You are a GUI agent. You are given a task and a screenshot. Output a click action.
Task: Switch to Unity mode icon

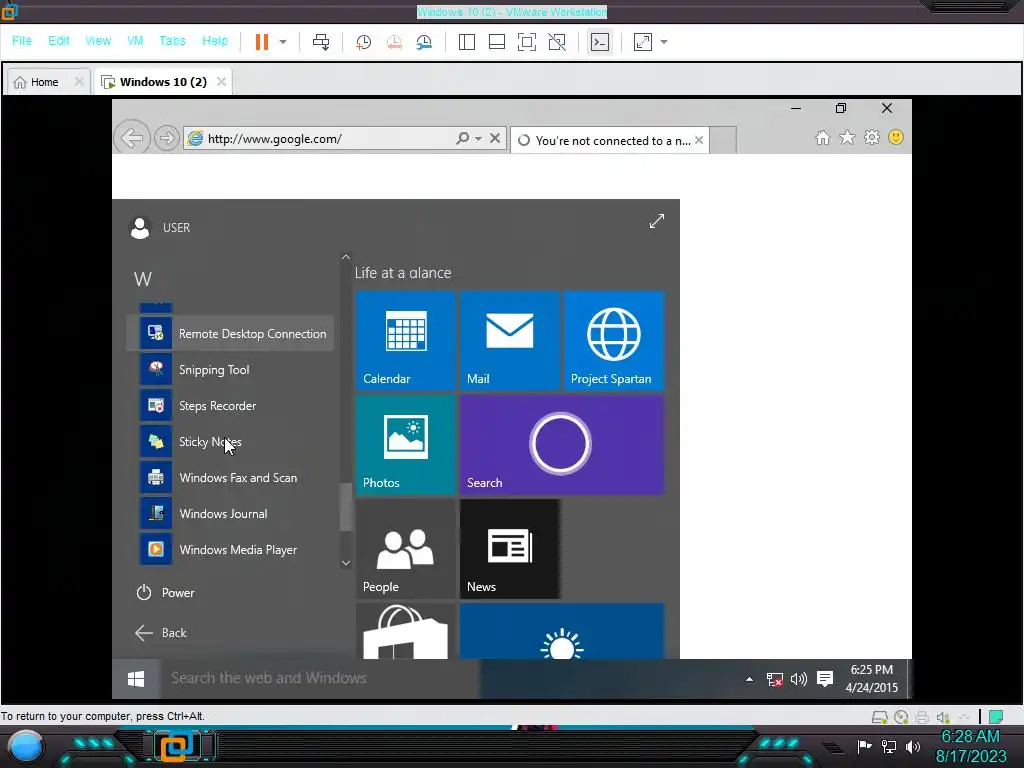click(x=557, y=42)
